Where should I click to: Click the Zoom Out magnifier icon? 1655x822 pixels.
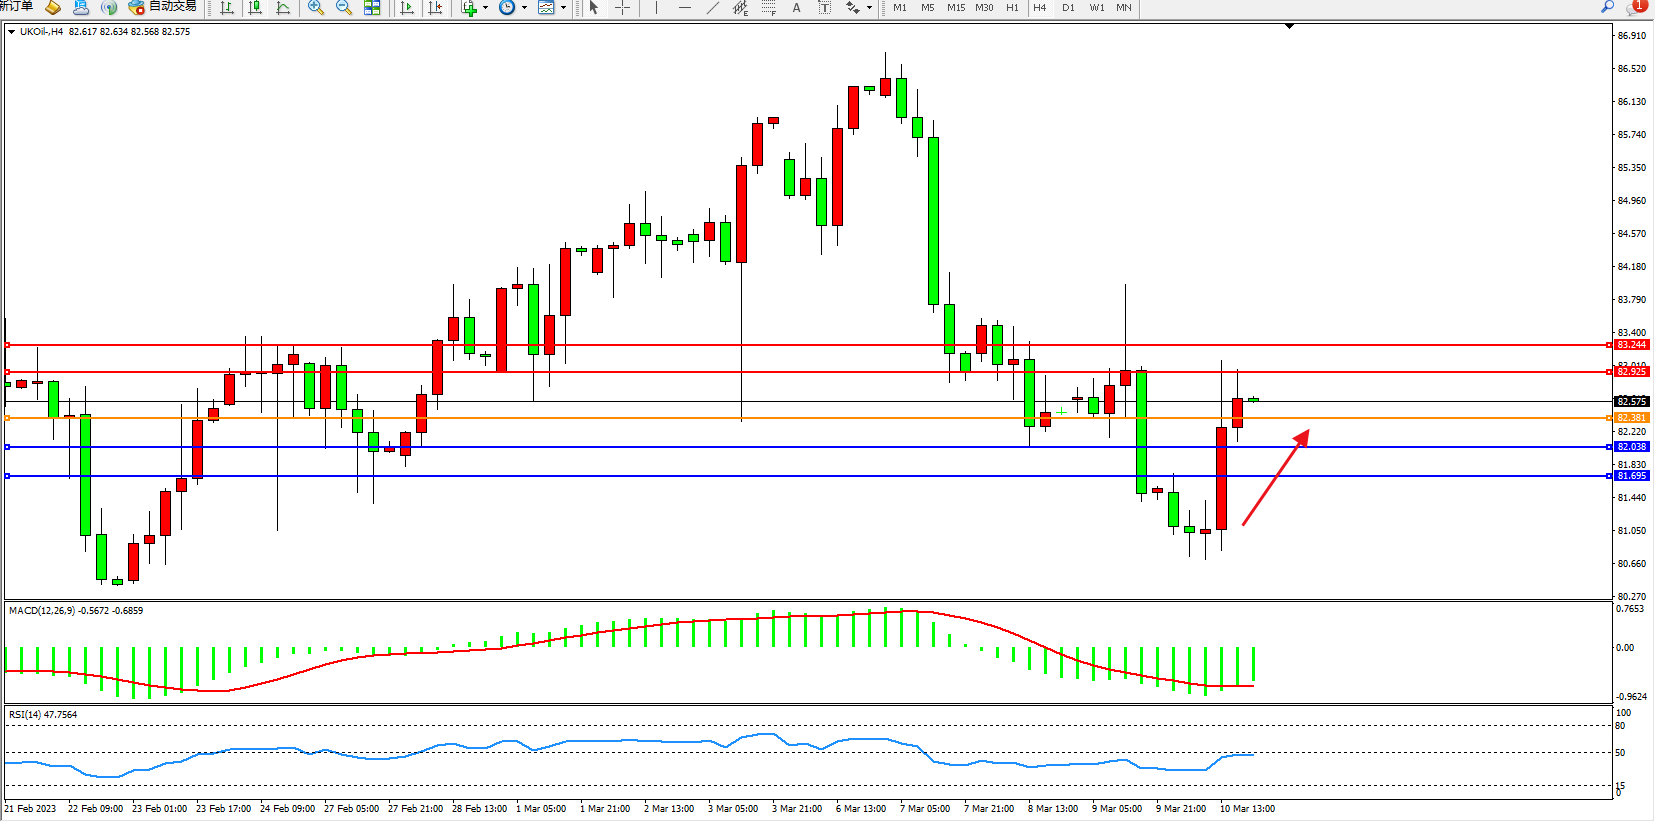tap(344, 8)
